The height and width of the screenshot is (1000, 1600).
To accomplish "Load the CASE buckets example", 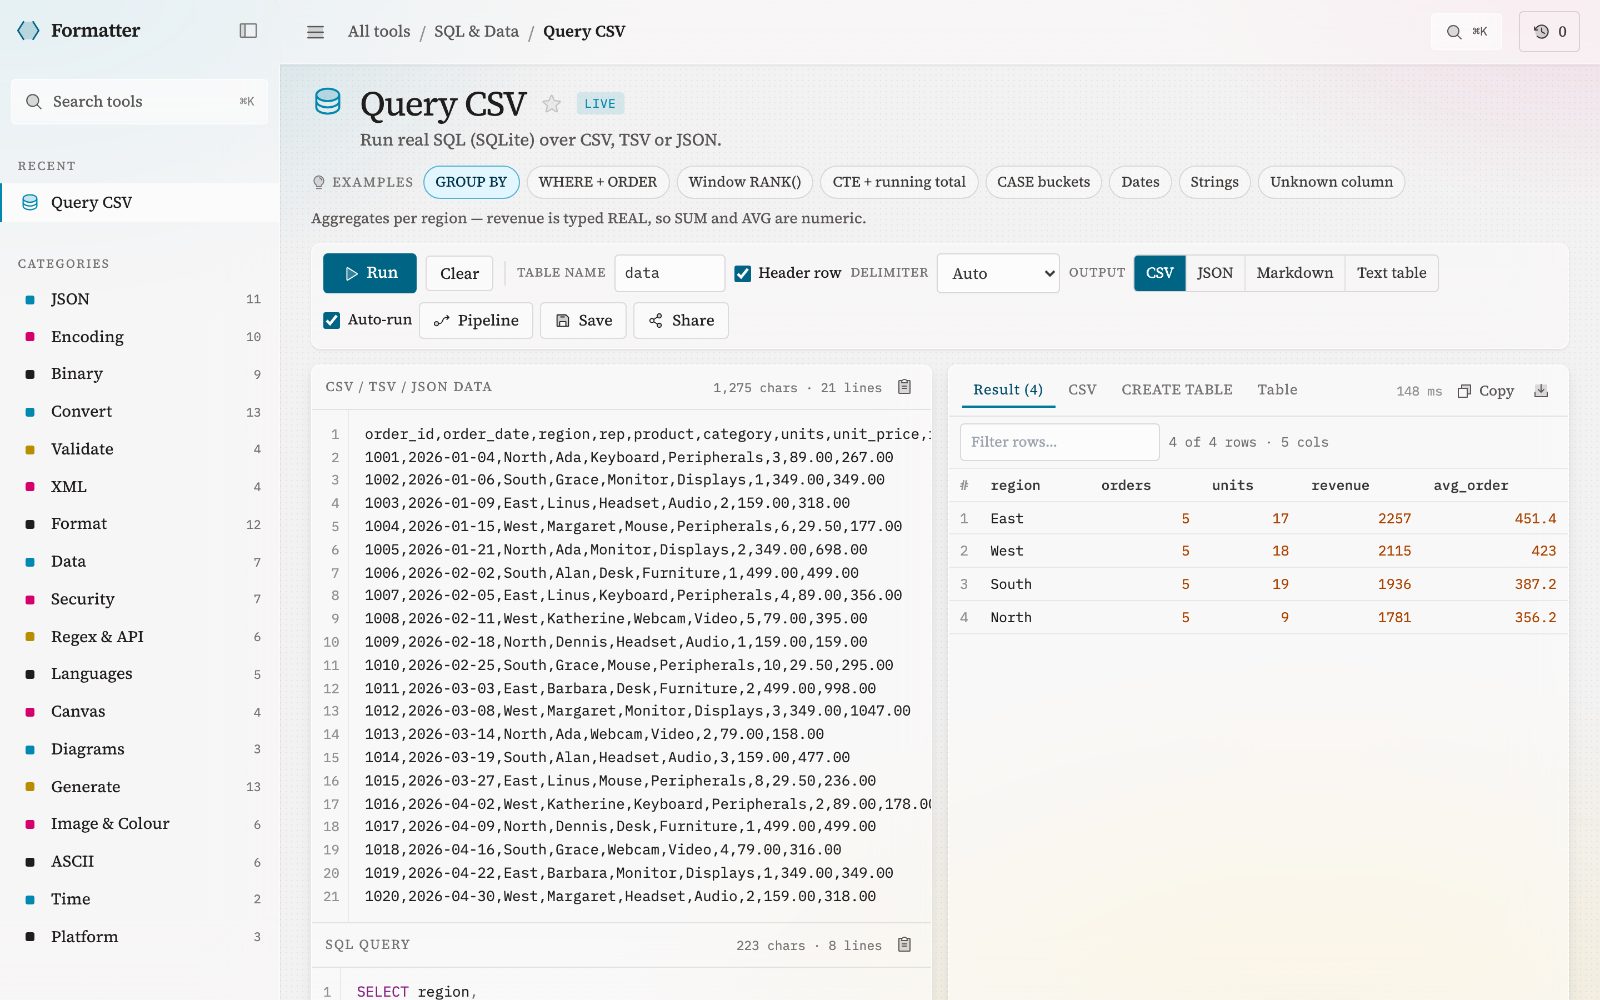I will [1043, 182].
